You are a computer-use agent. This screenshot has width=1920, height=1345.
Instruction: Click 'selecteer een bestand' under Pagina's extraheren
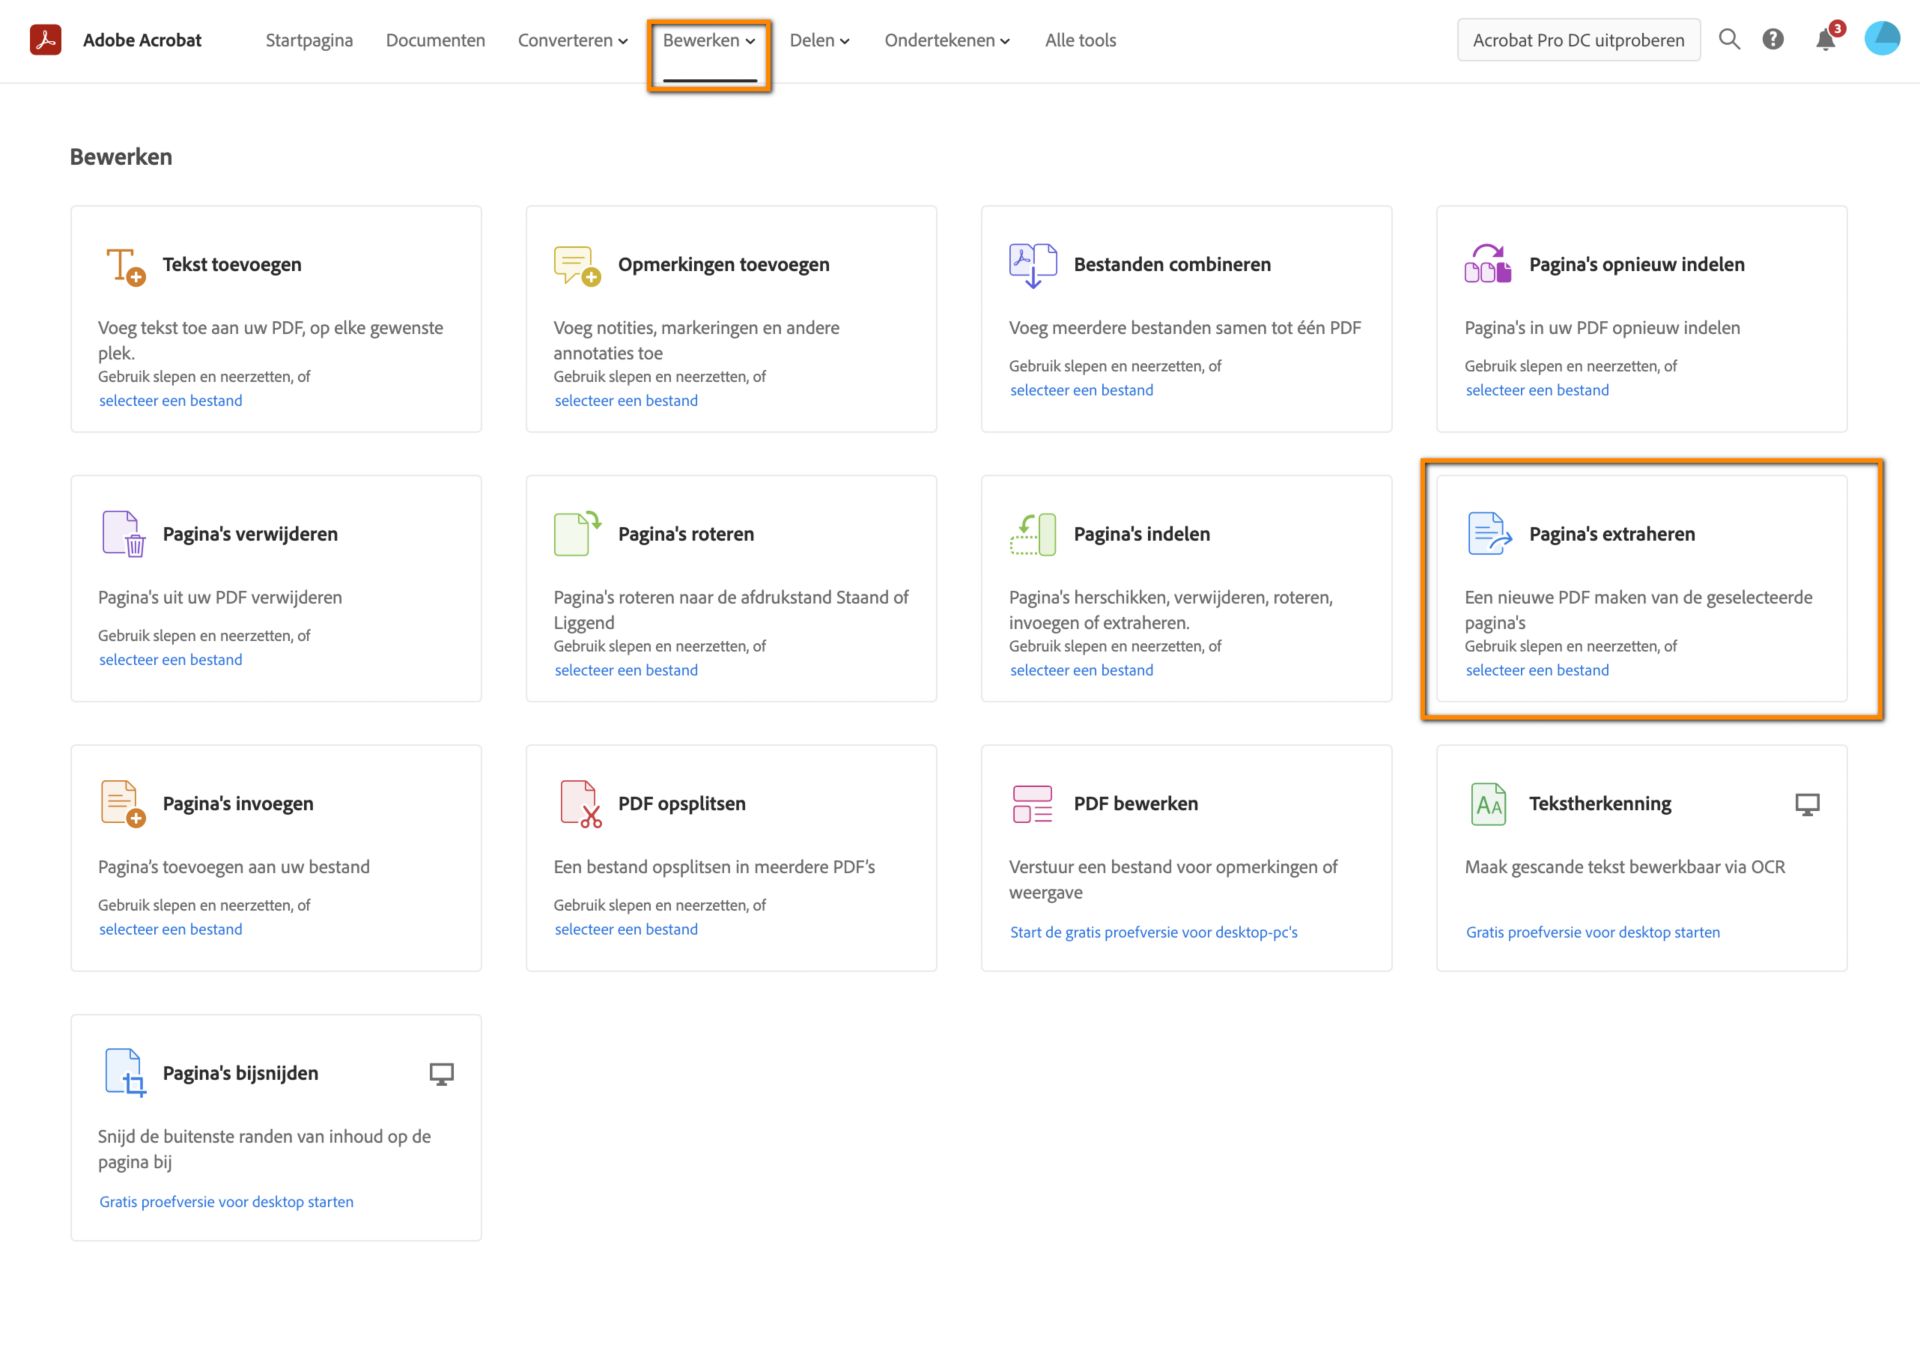click(x=1537, y=671)
